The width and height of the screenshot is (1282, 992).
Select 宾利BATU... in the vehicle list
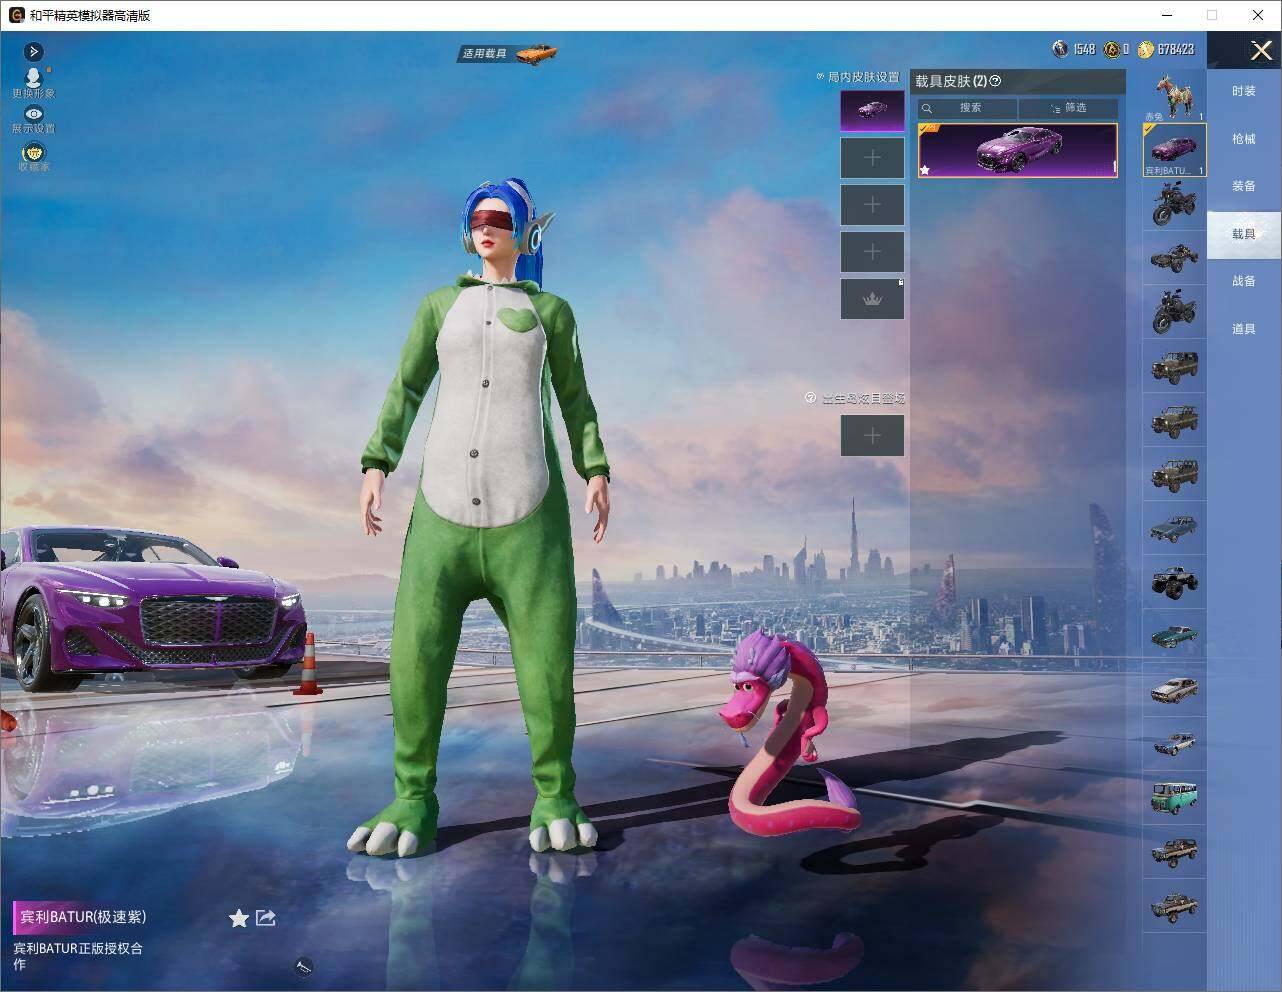coord(1175,150)
